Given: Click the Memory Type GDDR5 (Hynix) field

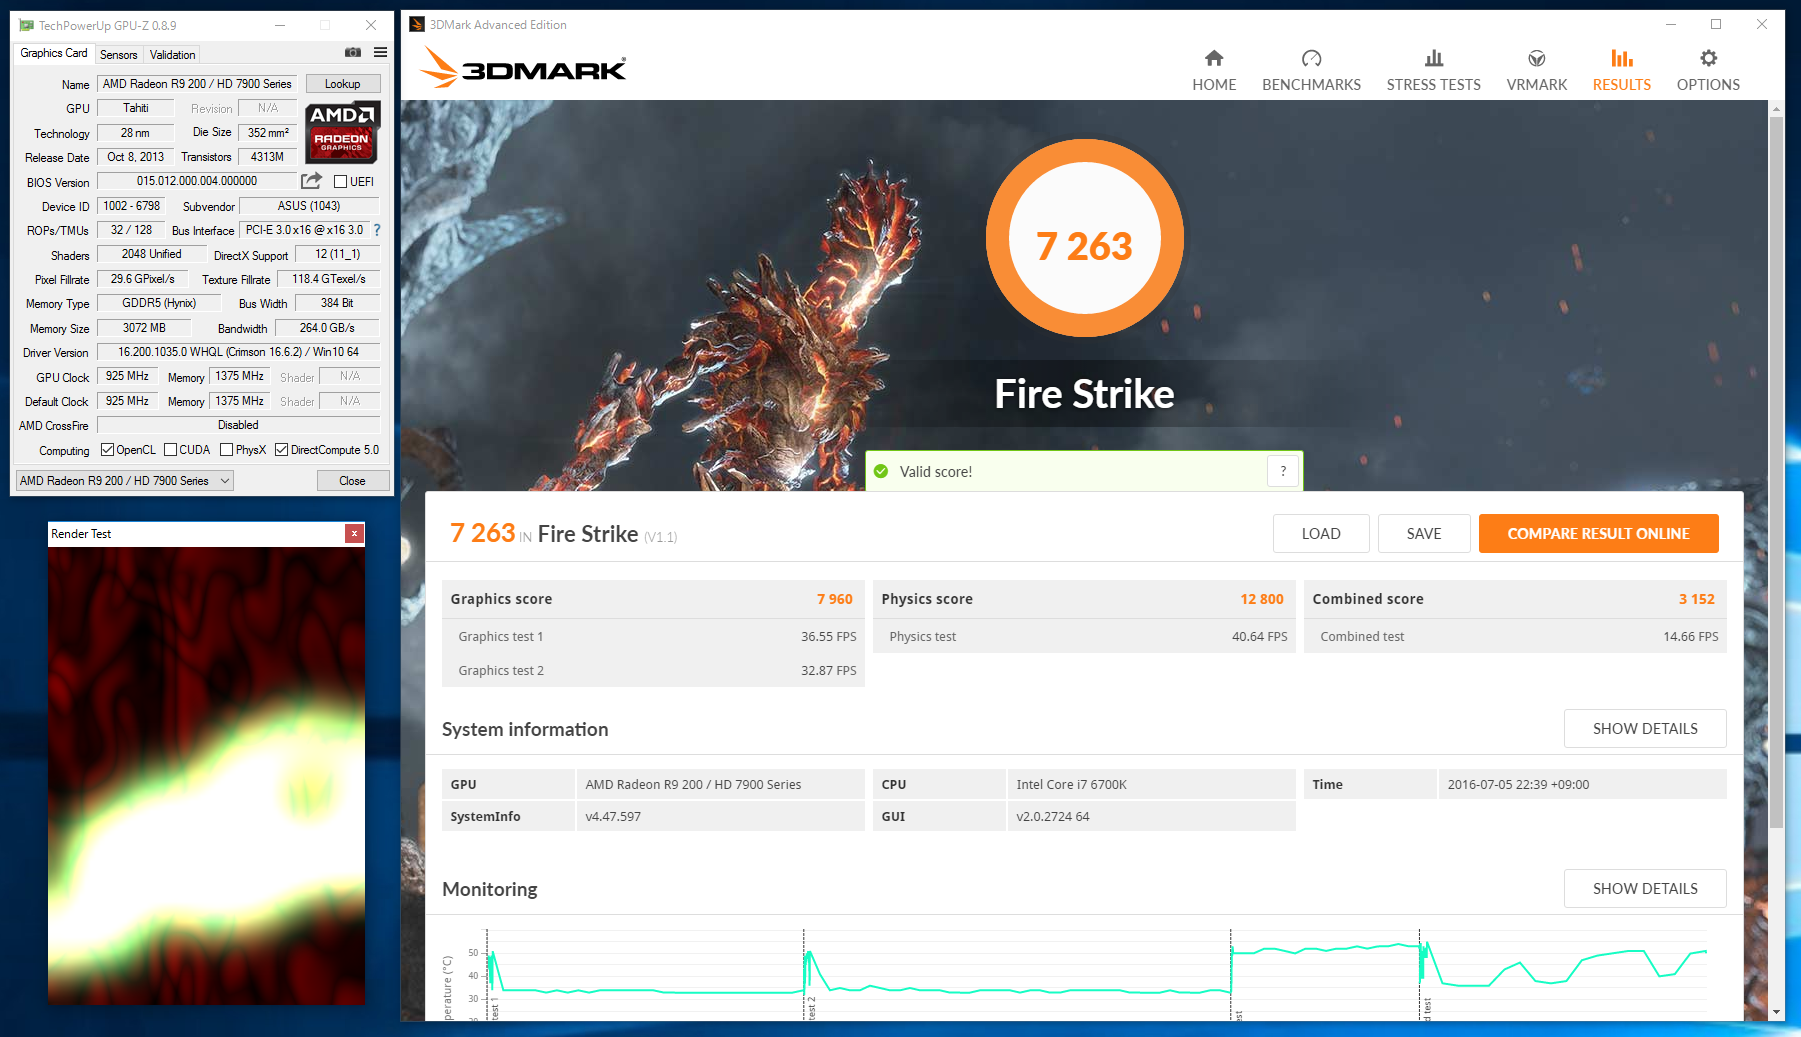Looking at the screenshot, I should [x=159, y=303].
